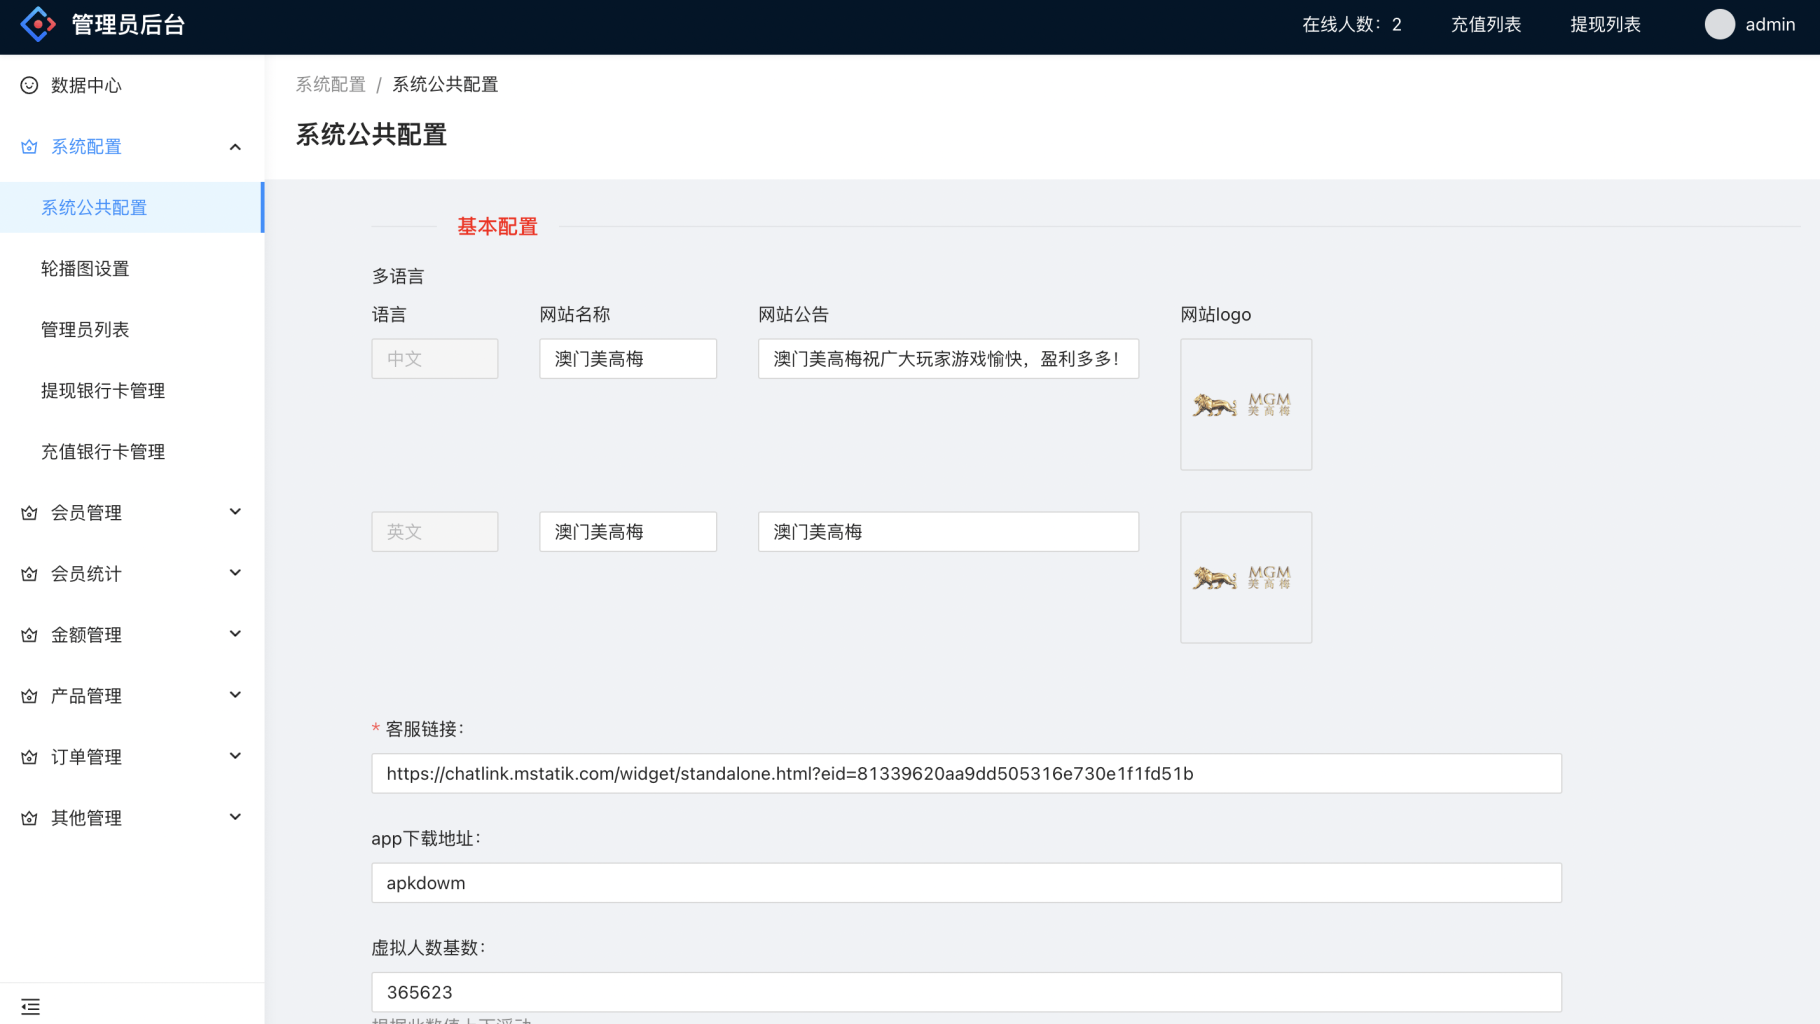Image resolution: width=1820 pixels, height=1024 pixels.
Task: Click the 产品管理 sidebar icon
Action: tap(29, 695)
